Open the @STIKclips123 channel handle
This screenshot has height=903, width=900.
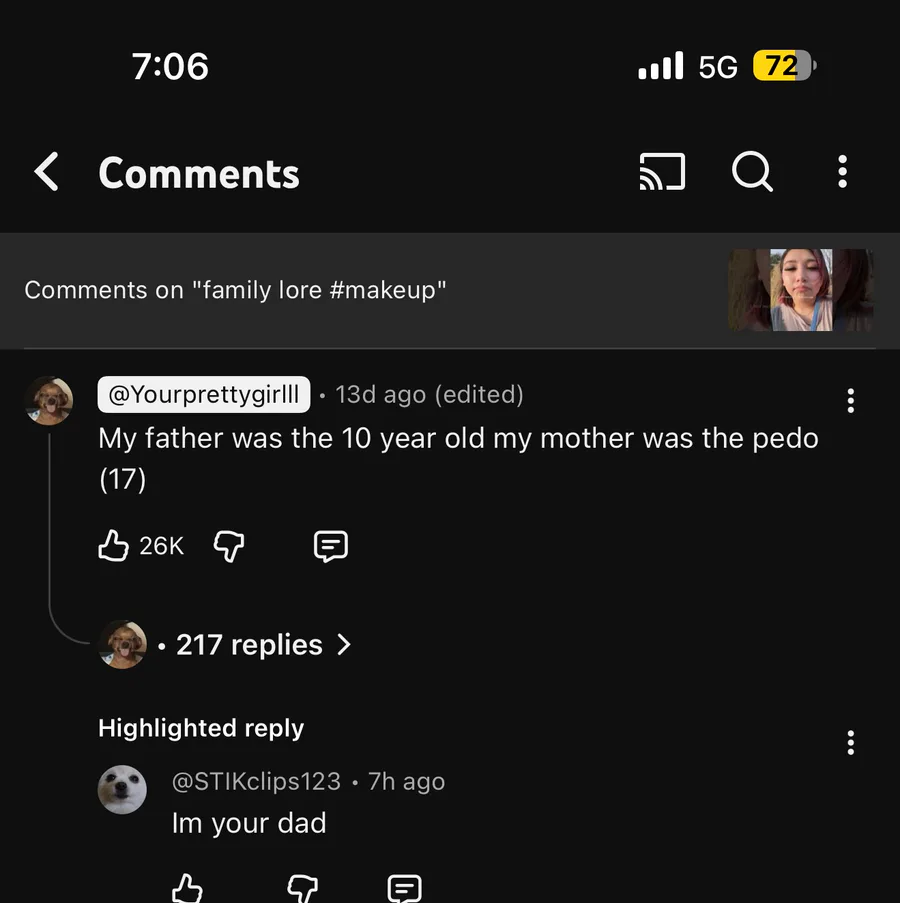[256, 781]
